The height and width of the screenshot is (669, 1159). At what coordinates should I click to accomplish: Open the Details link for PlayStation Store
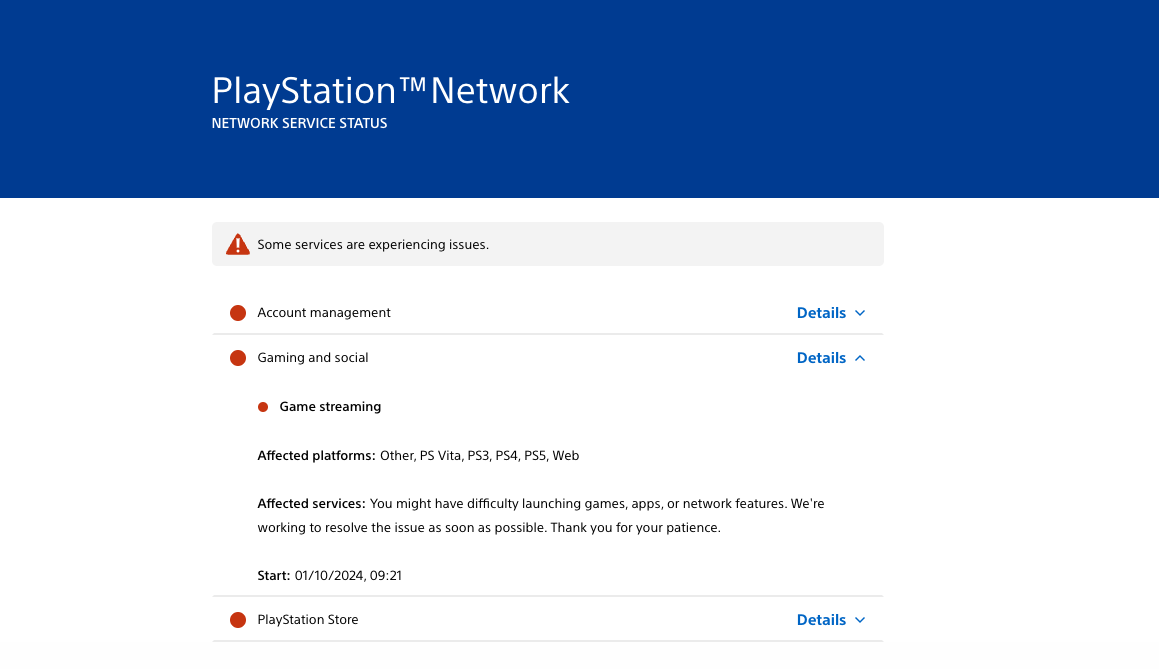(821, 620)
